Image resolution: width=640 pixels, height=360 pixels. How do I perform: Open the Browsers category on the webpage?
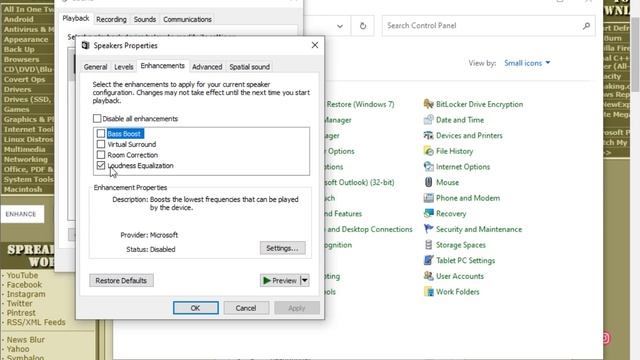(21, 59)
